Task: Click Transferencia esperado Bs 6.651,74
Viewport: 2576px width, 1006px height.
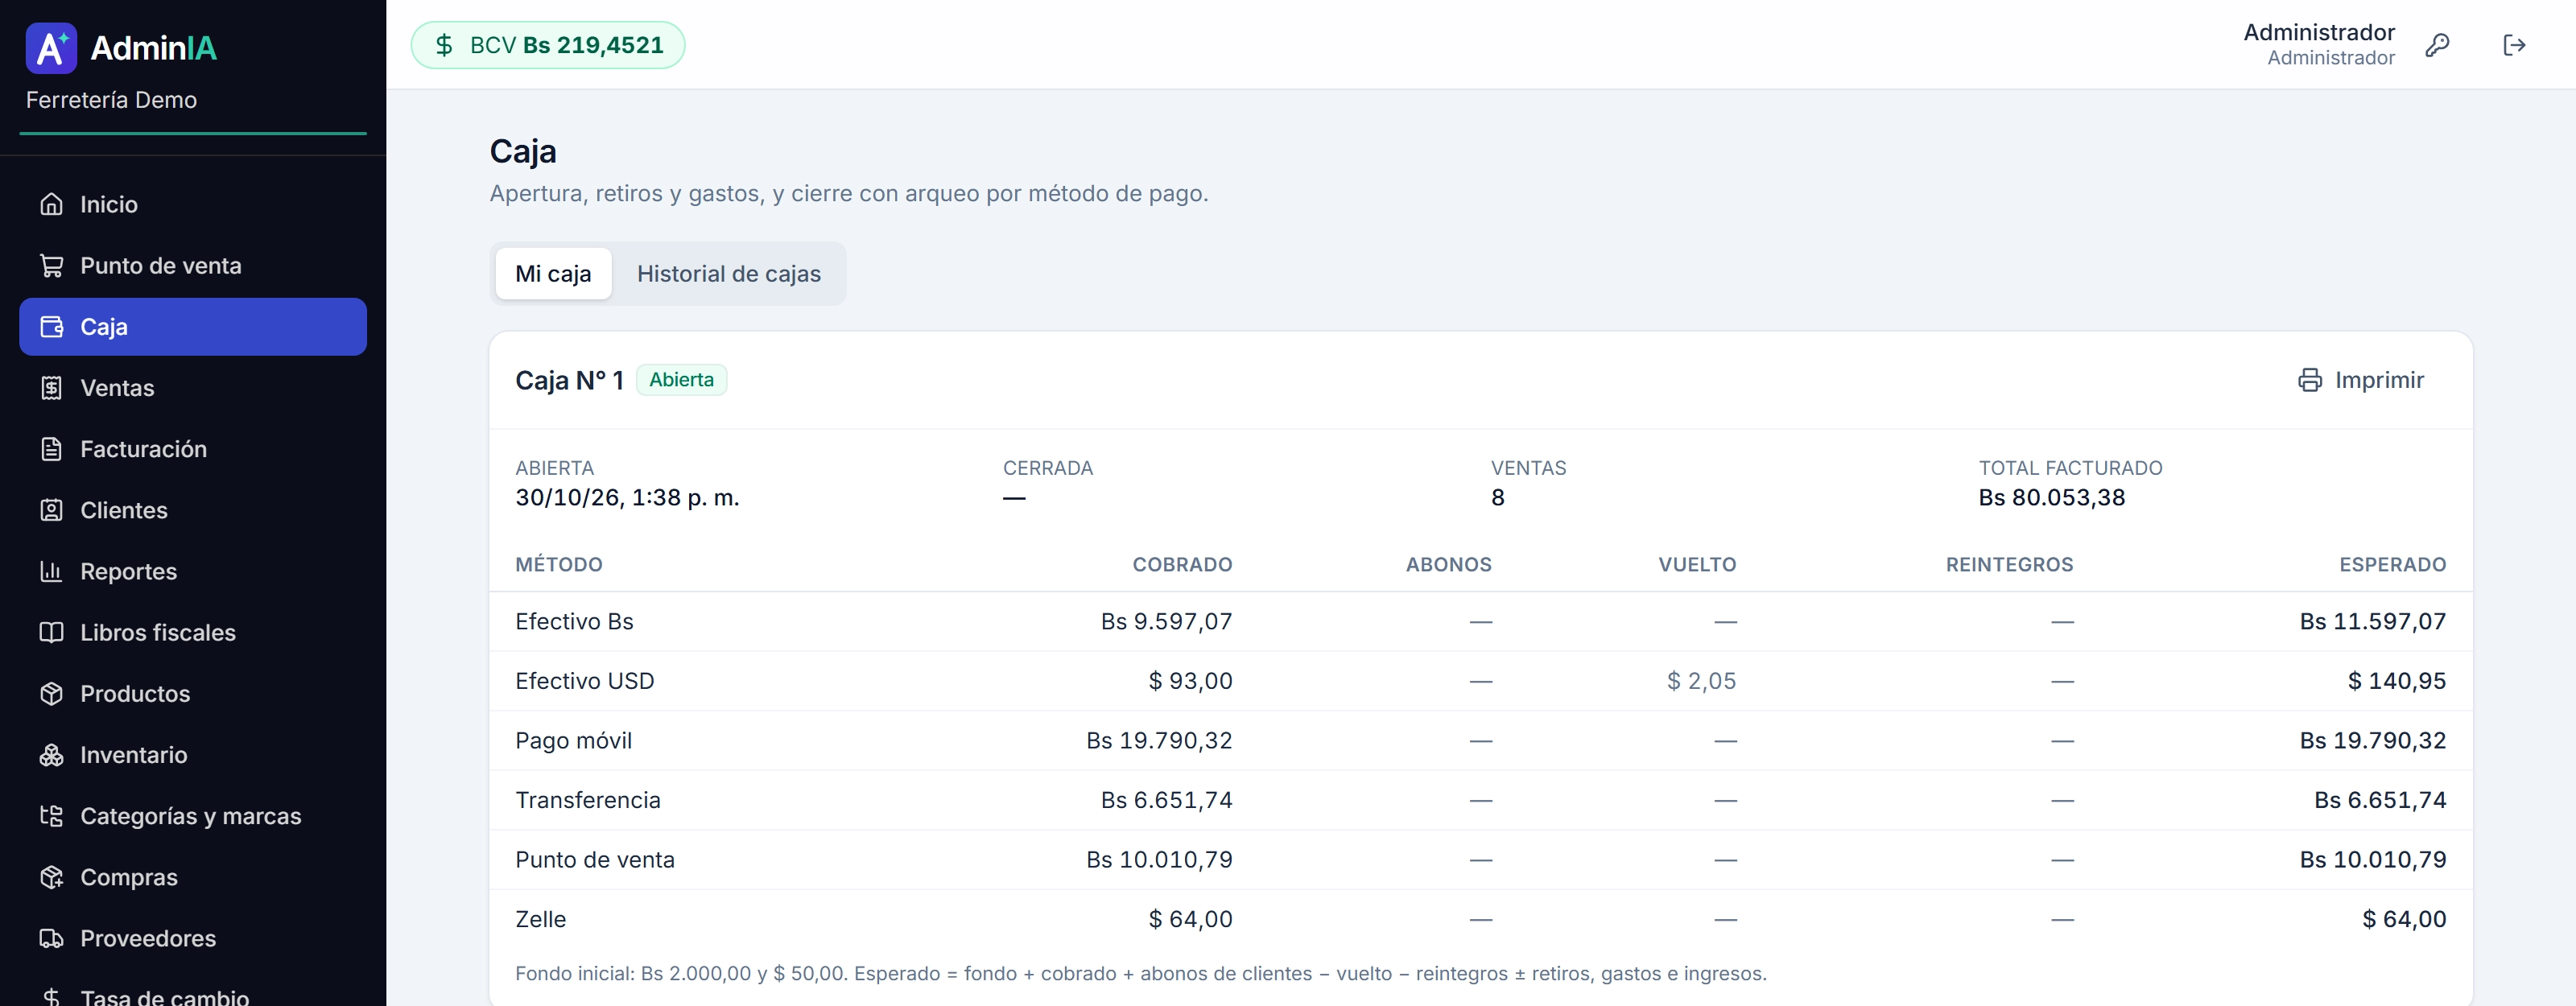Action: 2380,800
